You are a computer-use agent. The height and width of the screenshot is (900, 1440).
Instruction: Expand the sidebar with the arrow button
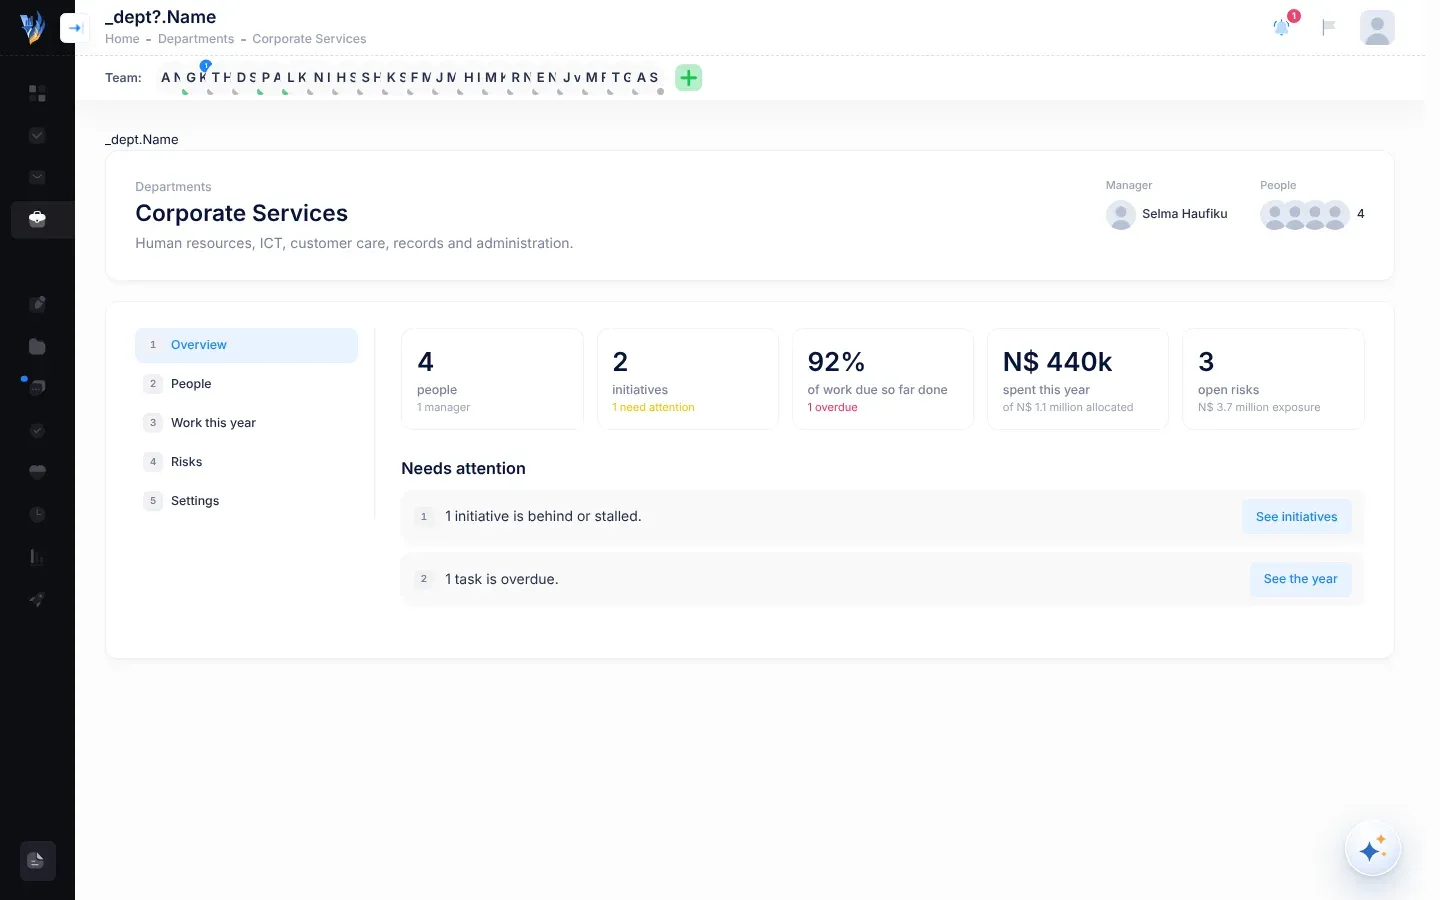pyautogui.click(x=75, y=28)
